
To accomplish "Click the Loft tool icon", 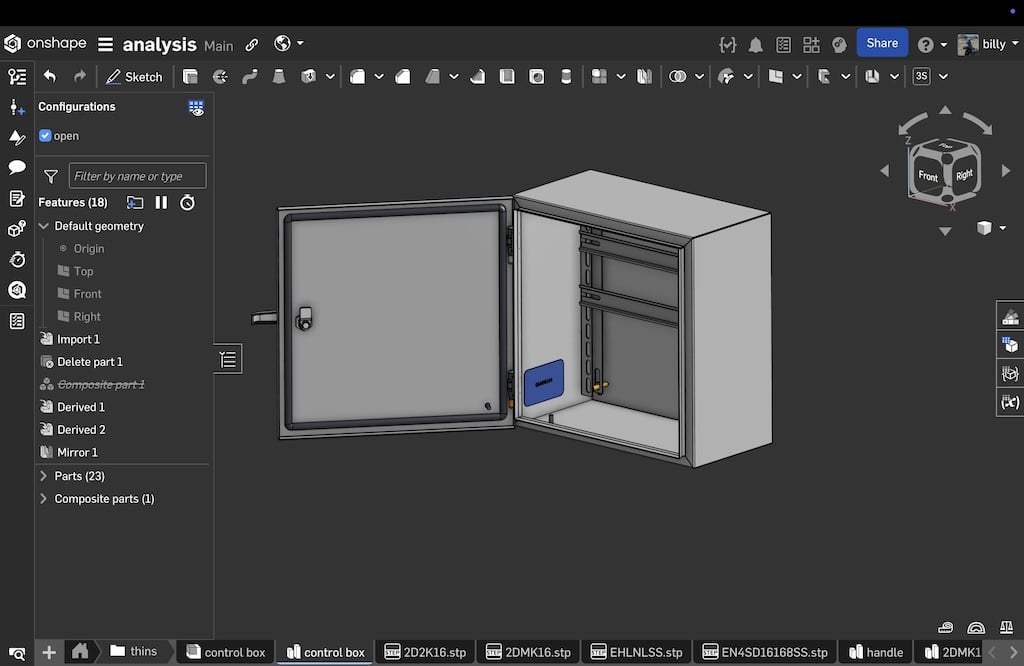I will [x=279, y=76].
